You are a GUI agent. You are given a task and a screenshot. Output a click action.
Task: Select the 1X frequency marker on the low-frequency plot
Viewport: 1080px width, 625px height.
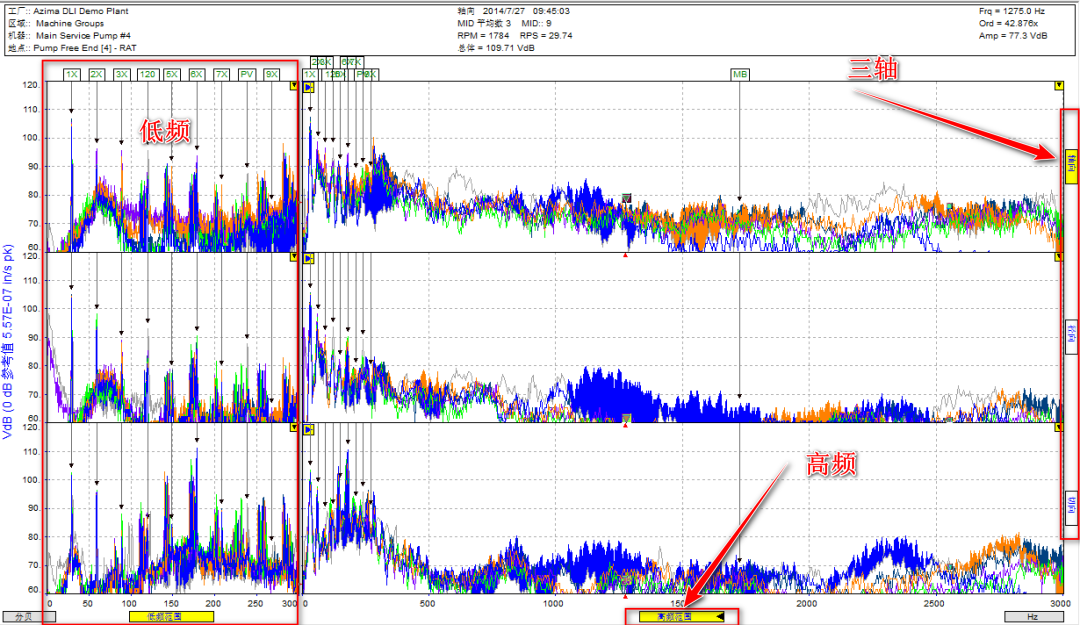(x=70, y=73)
